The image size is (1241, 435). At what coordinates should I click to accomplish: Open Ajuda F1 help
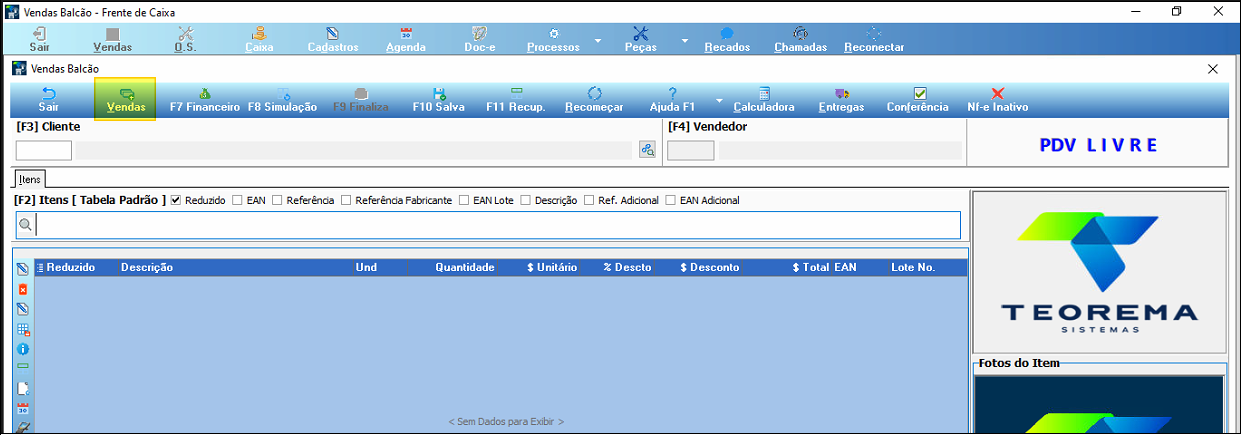coord(672,99)
